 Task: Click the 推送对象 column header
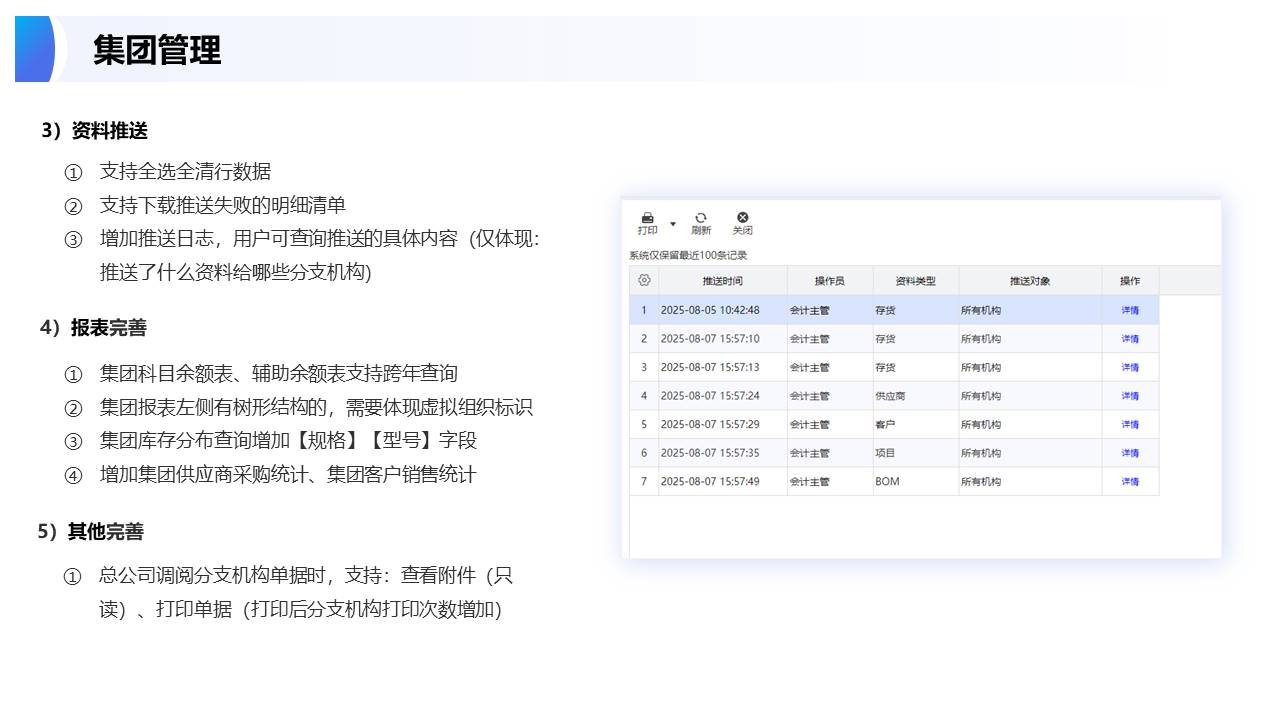click(x=1029, y=281)
